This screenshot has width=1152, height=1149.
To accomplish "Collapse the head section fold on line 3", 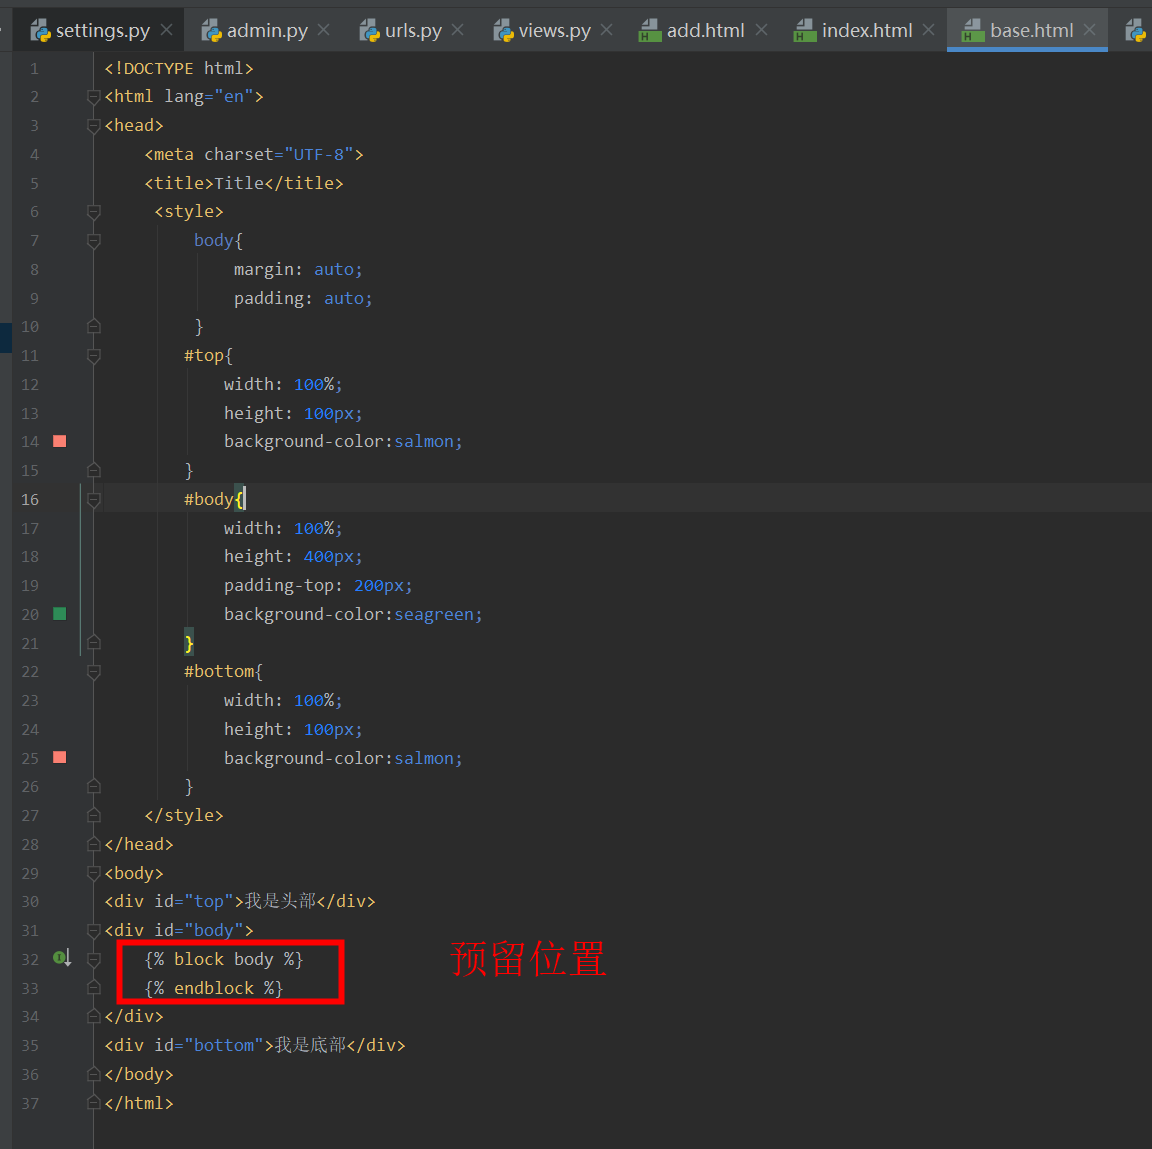I will (93, 126).
